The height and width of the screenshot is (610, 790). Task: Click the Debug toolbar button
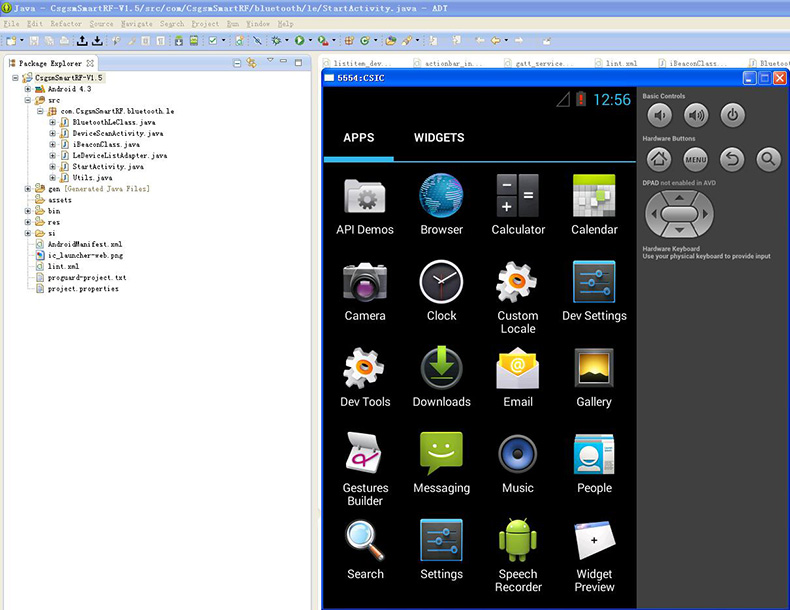[276, 41]
